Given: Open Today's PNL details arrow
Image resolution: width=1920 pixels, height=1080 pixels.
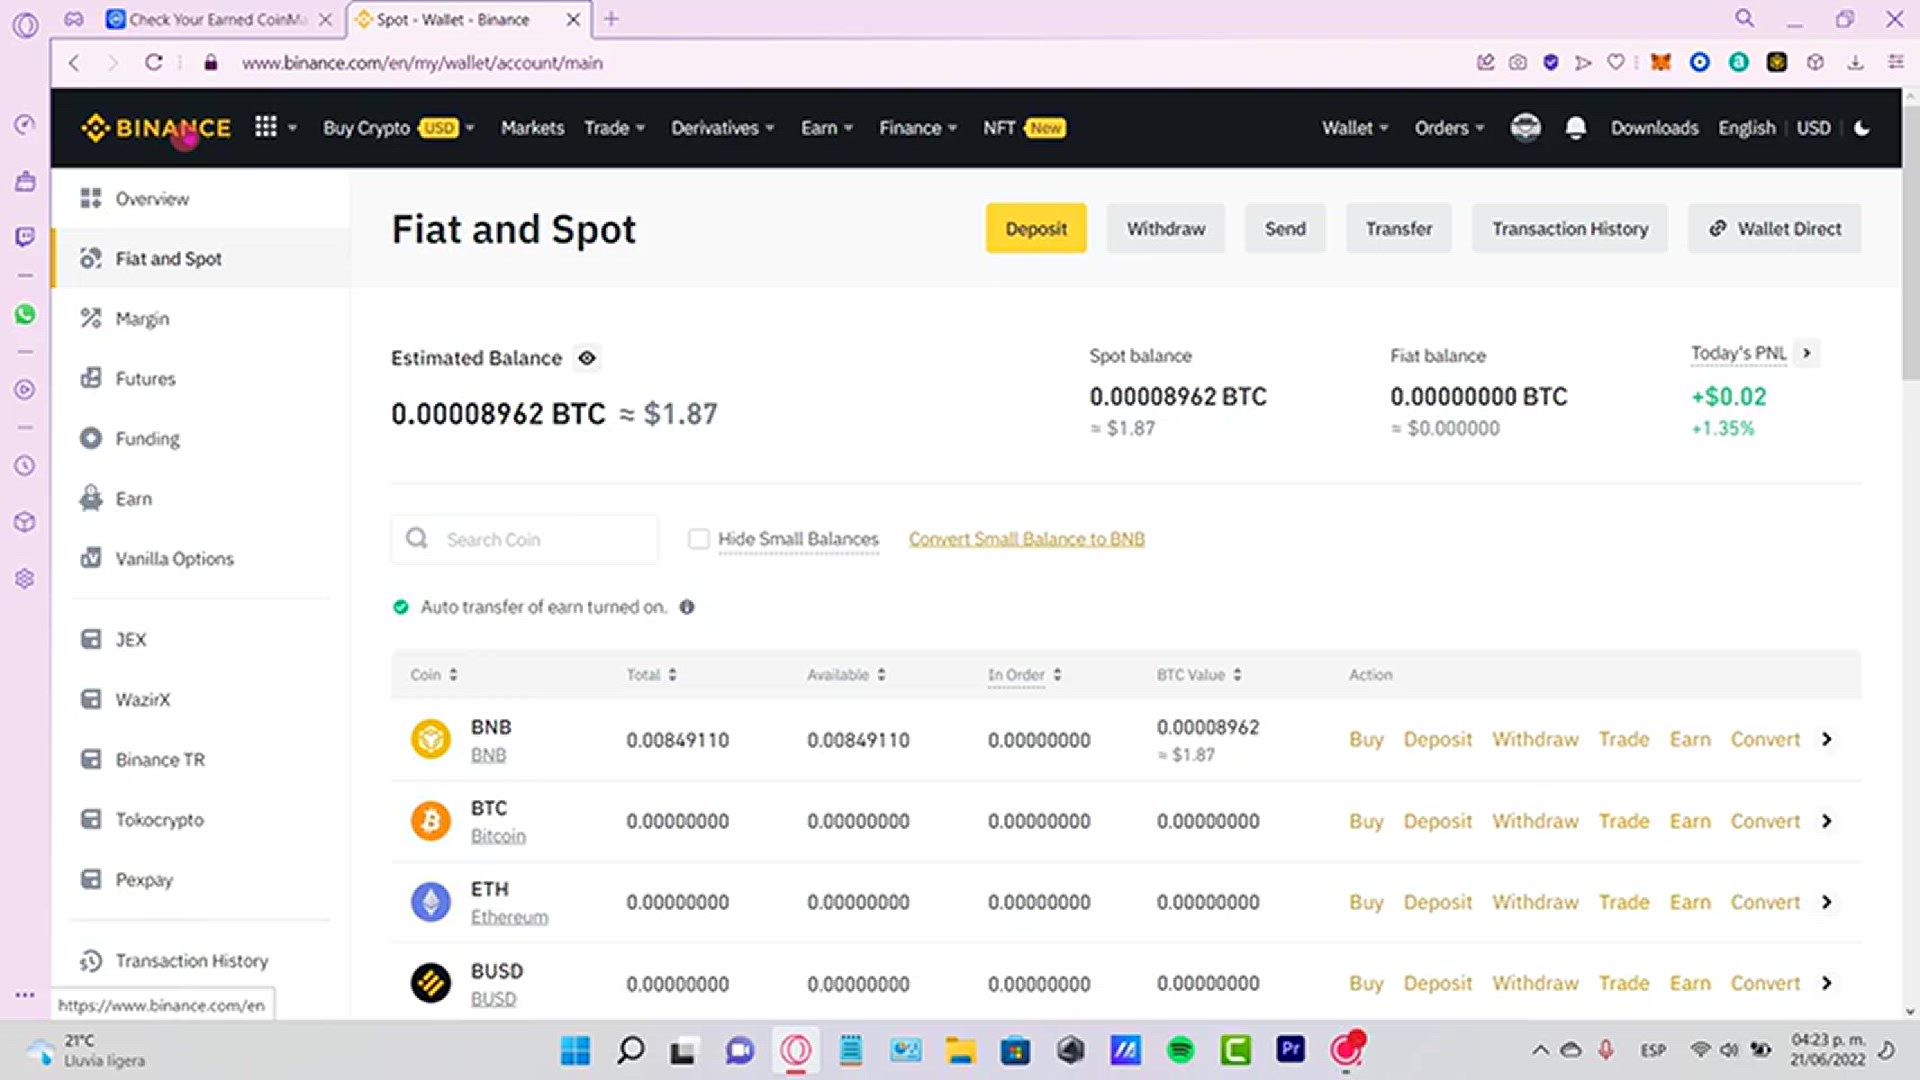Looking at the screenshot, I should click(1806, 353).
